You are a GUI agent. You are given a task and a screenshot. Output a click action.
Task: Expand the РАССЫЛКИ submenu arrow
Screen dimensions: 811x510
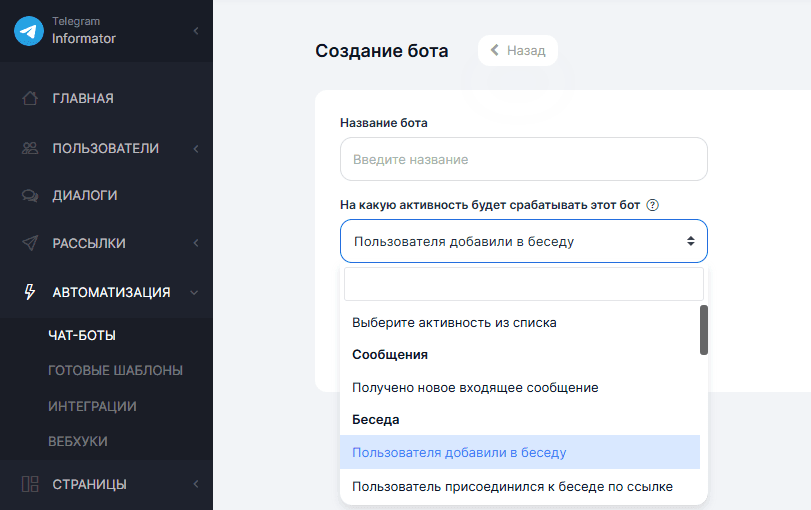click(196, 243)
